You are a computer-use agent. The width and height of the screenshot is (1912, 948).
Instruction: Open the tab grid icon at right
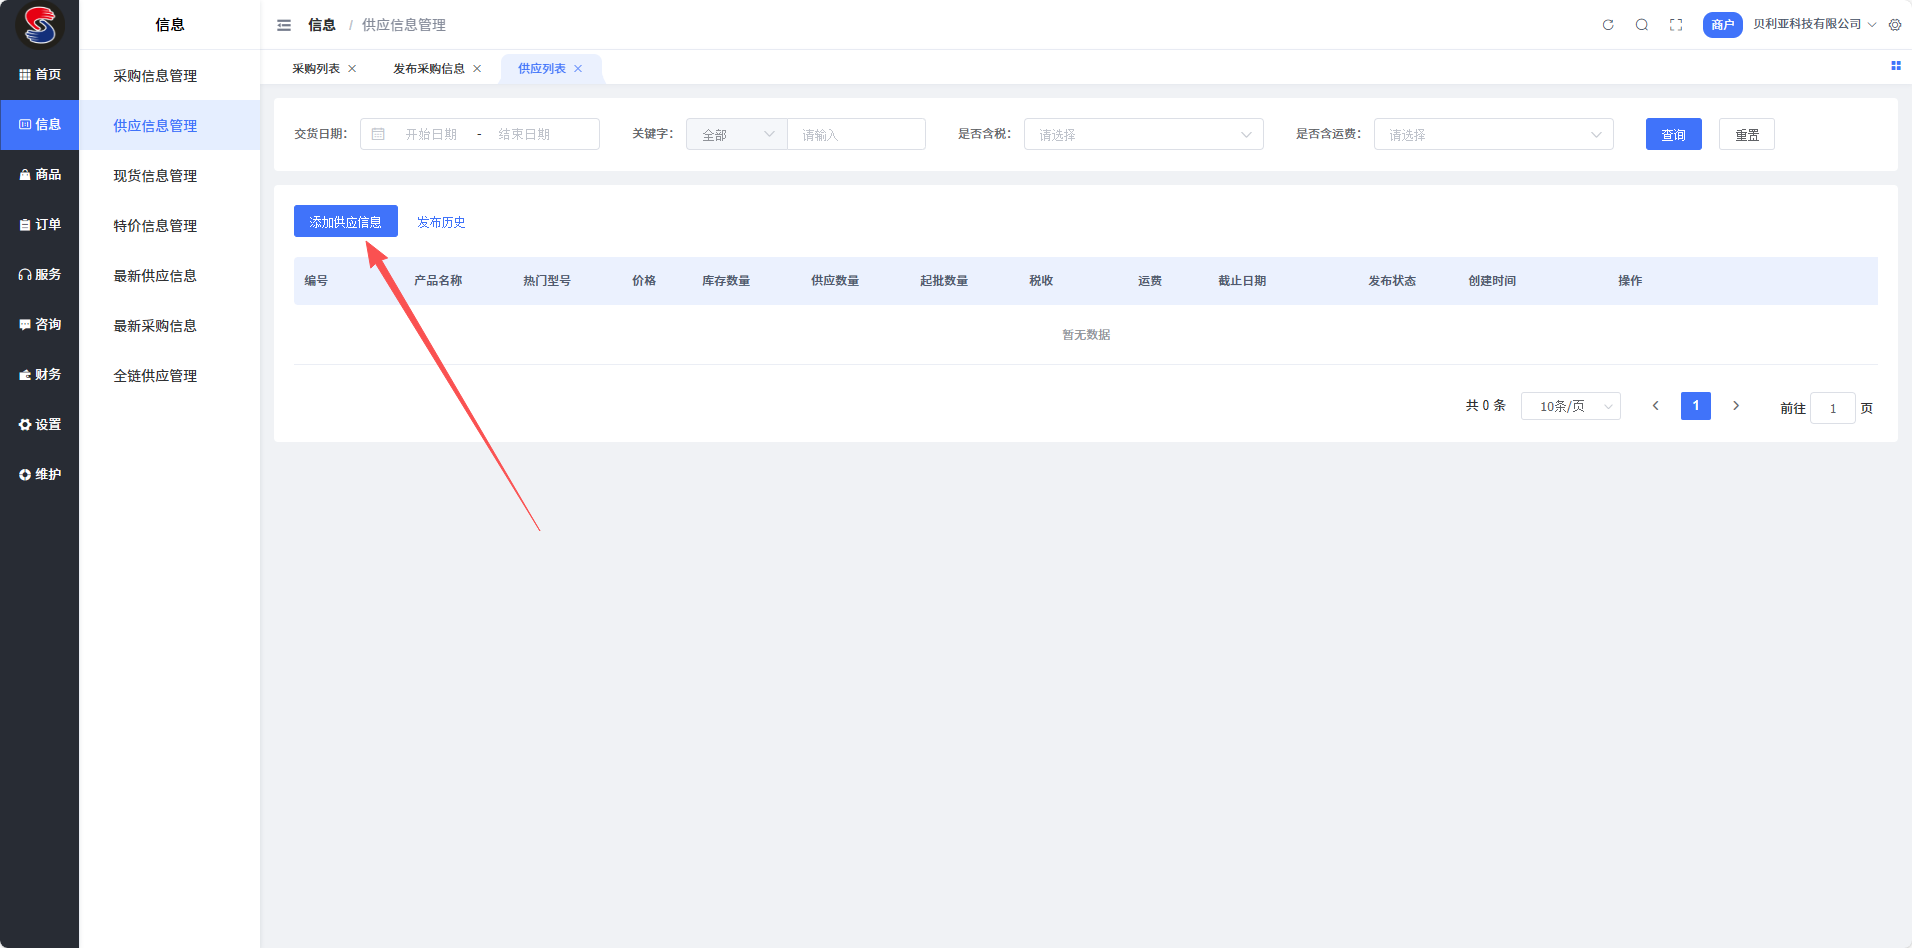click(1895, 66)
